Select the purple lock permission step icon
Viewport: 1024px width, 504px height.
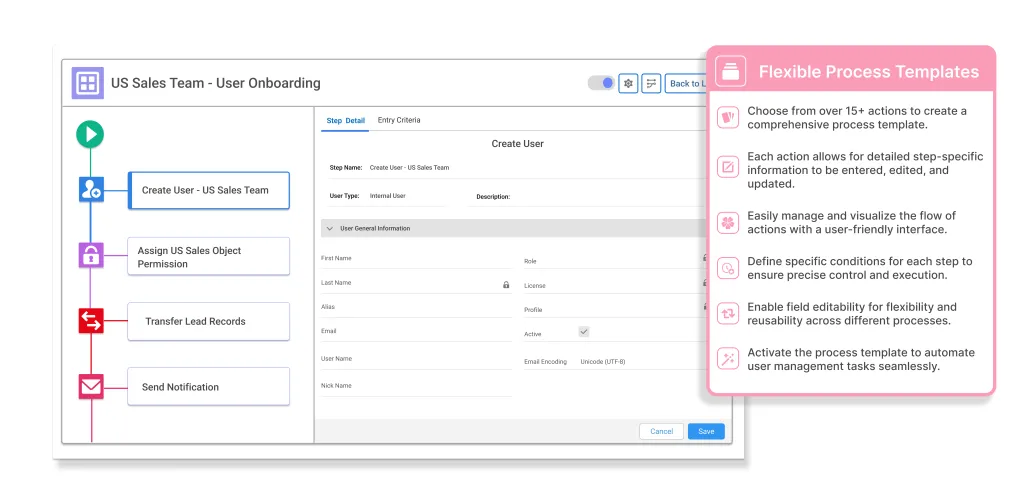tap(91, 255)
